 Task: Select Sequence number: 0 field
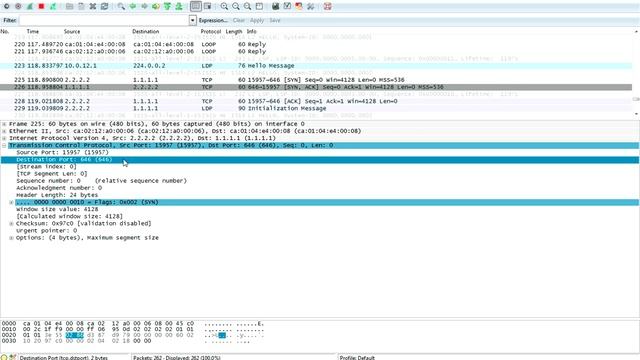pos(101,181)
